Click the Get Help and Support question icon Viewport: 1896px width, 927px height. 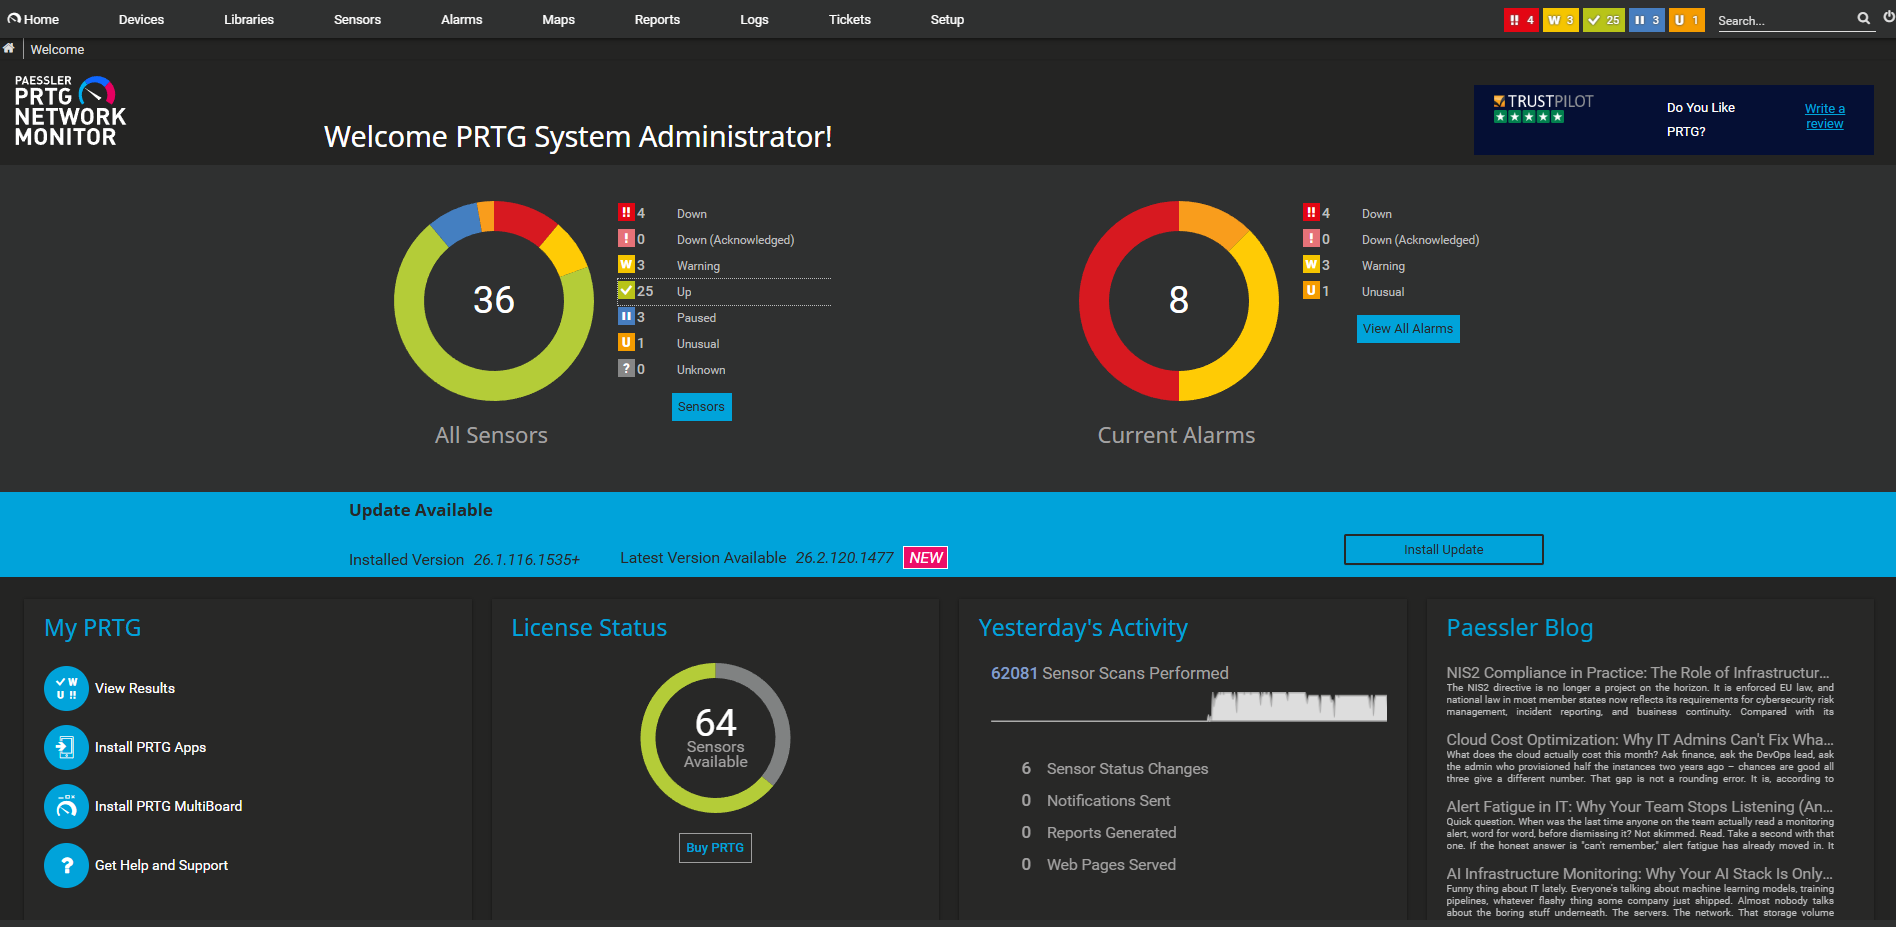(x=66, y=865)
